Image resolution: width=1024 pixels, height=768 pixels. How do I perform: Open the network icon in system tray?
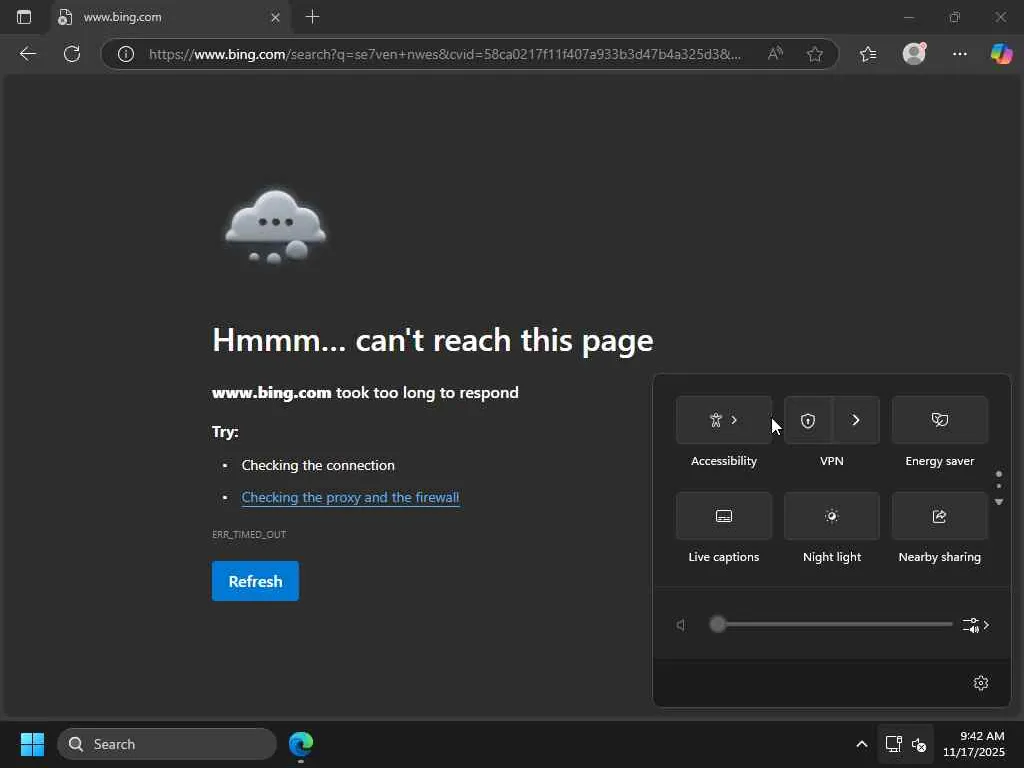(x=893, y=744)
